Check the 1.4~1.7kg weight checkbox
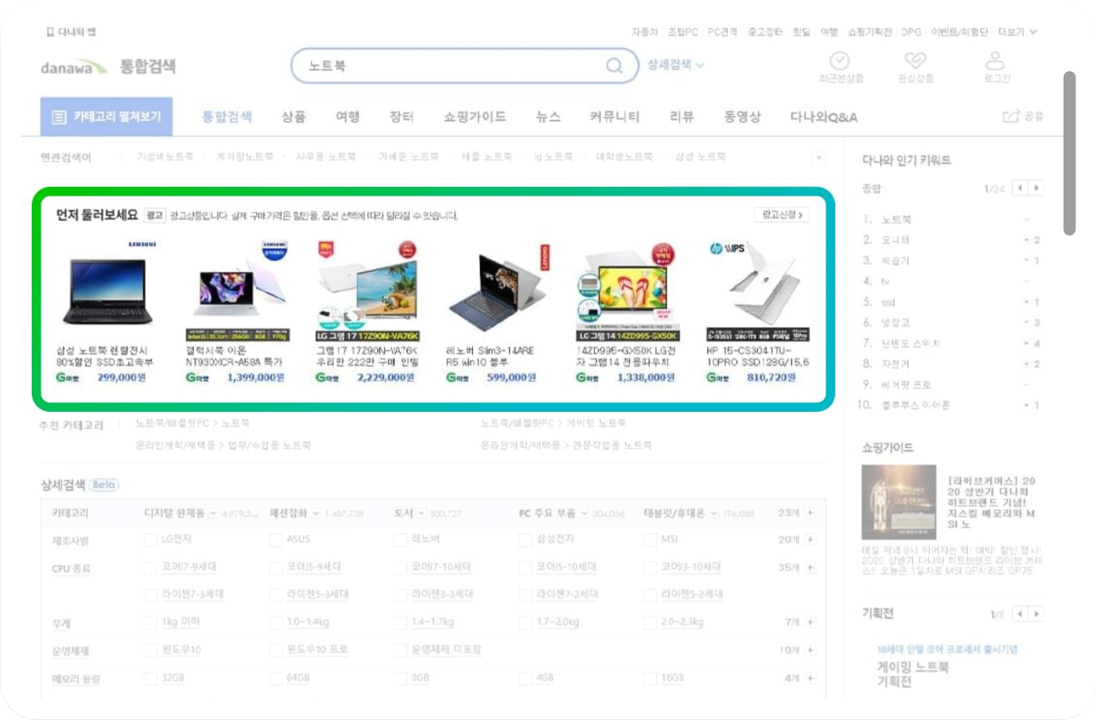This screenshot has width=1096, height=720. (401, 622)
